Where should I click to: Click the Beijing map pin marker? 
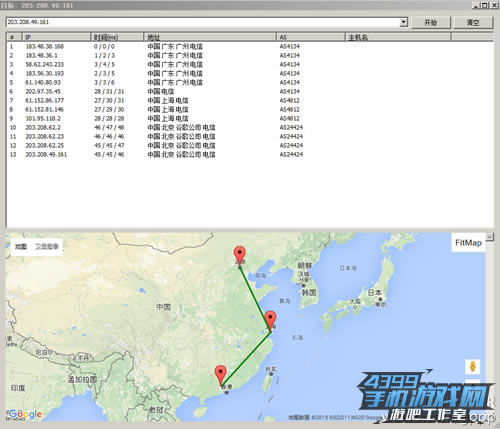[x=240, y=255]
